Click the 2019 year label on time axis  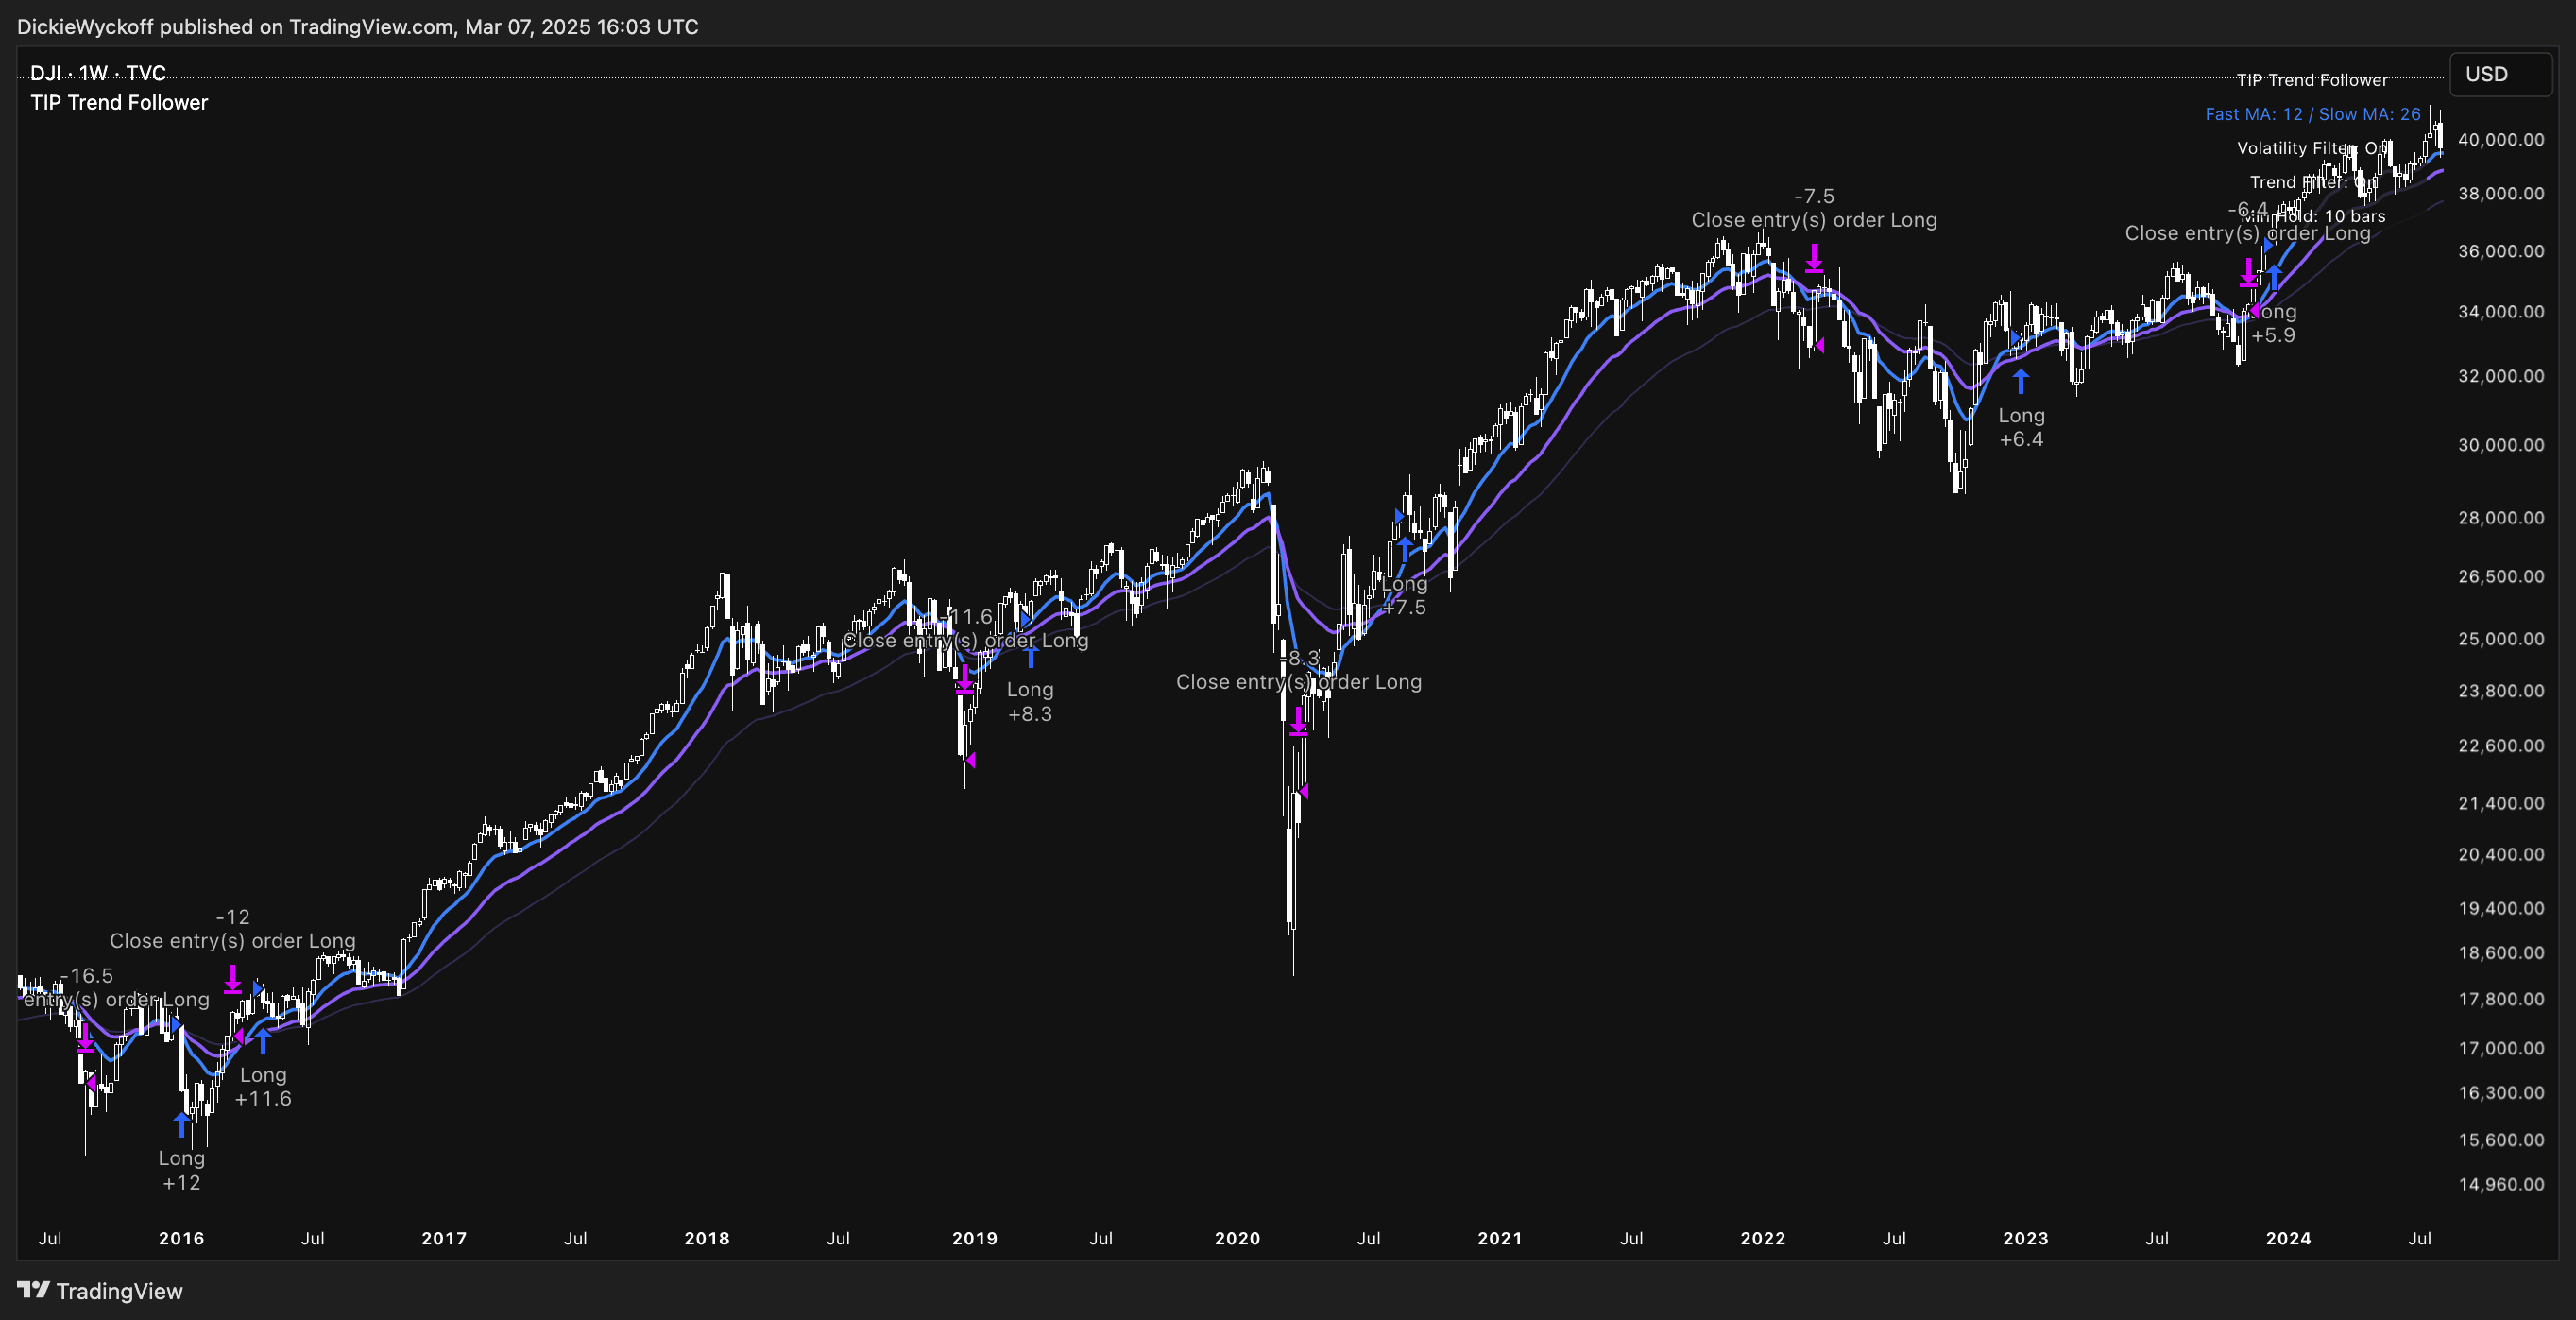click(x=975, y=1238)
